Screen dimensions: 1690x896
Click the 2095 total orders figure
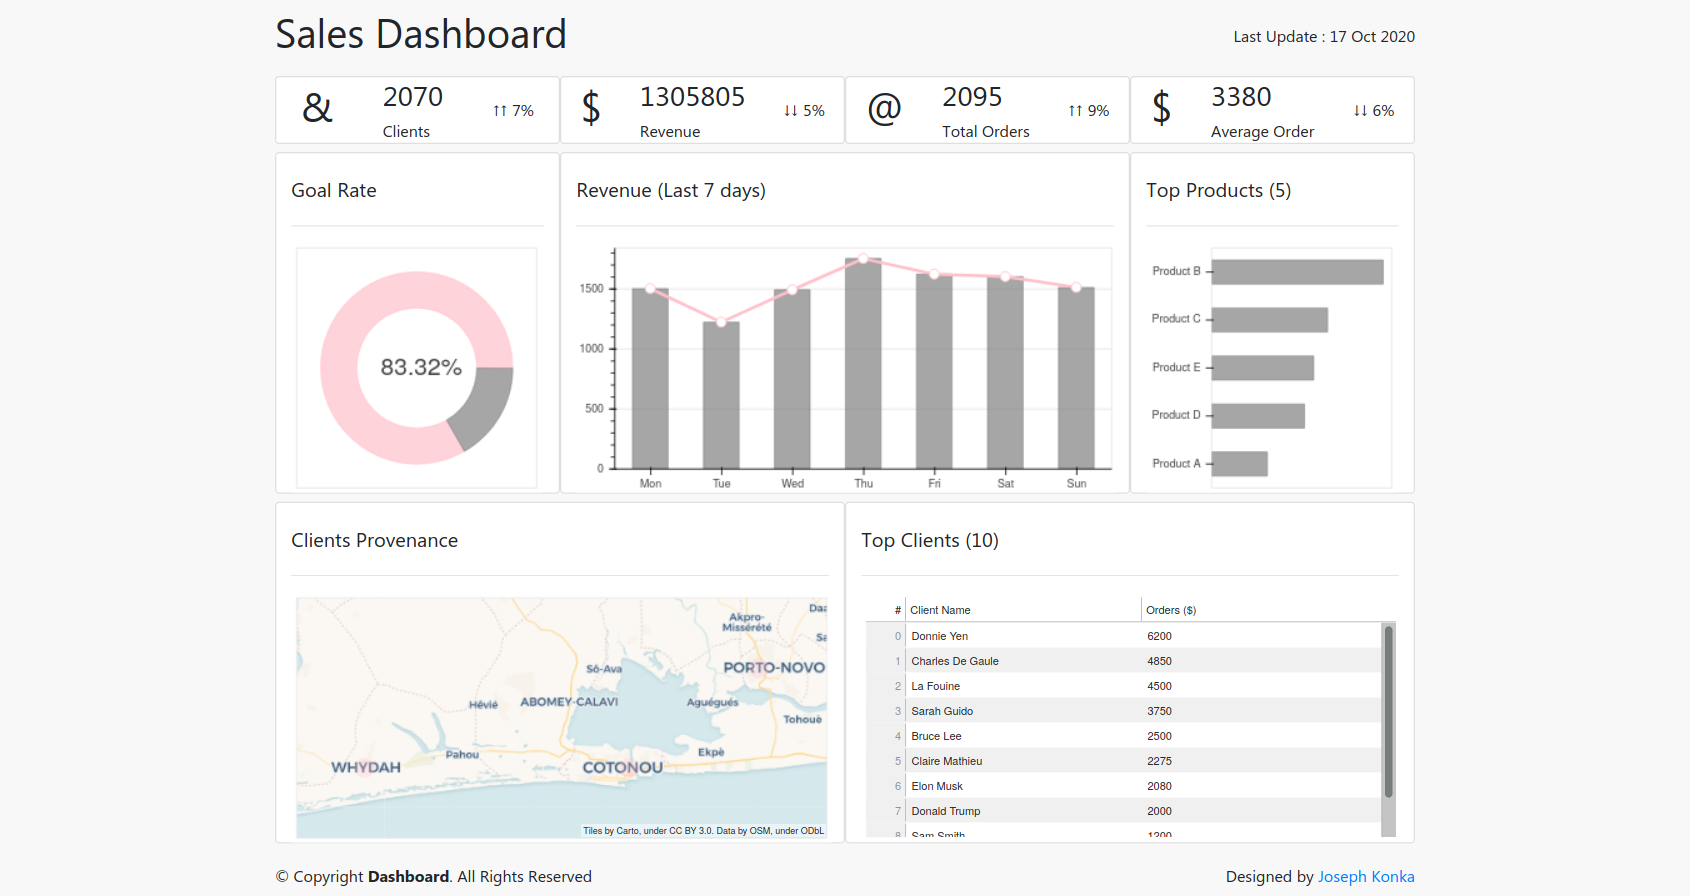972,97
